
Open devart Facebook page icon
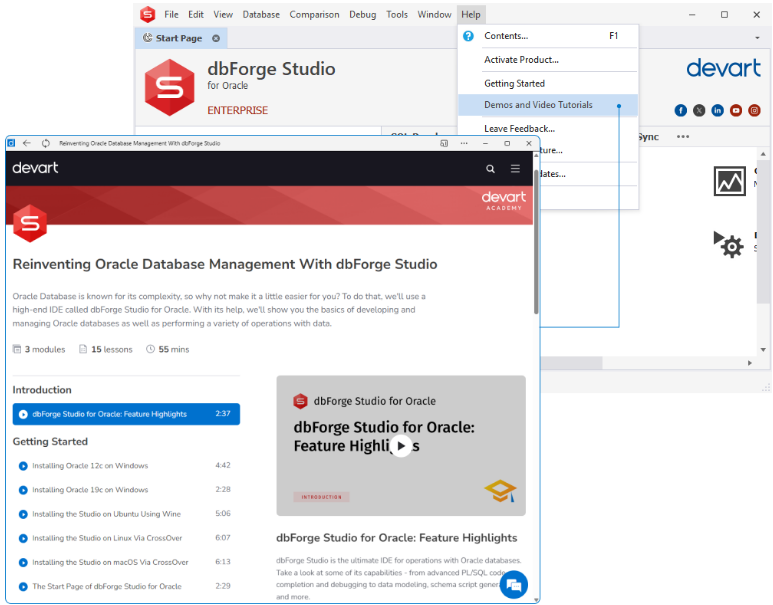[681, 110]
